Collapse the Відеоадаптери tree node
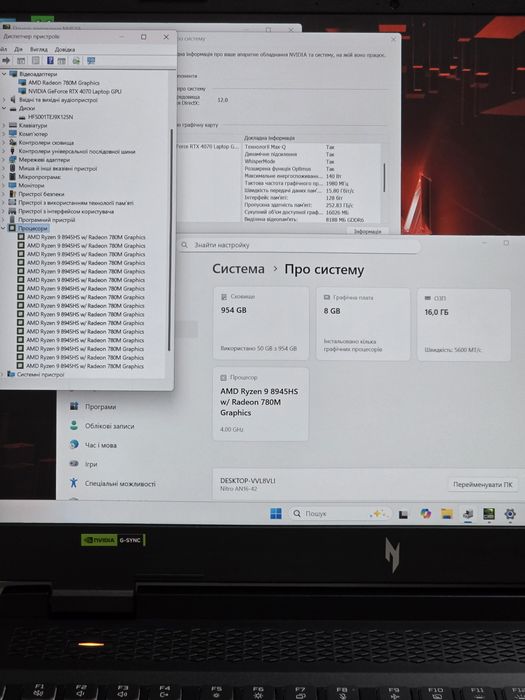 pyautogui.click(x=4, y=74)
